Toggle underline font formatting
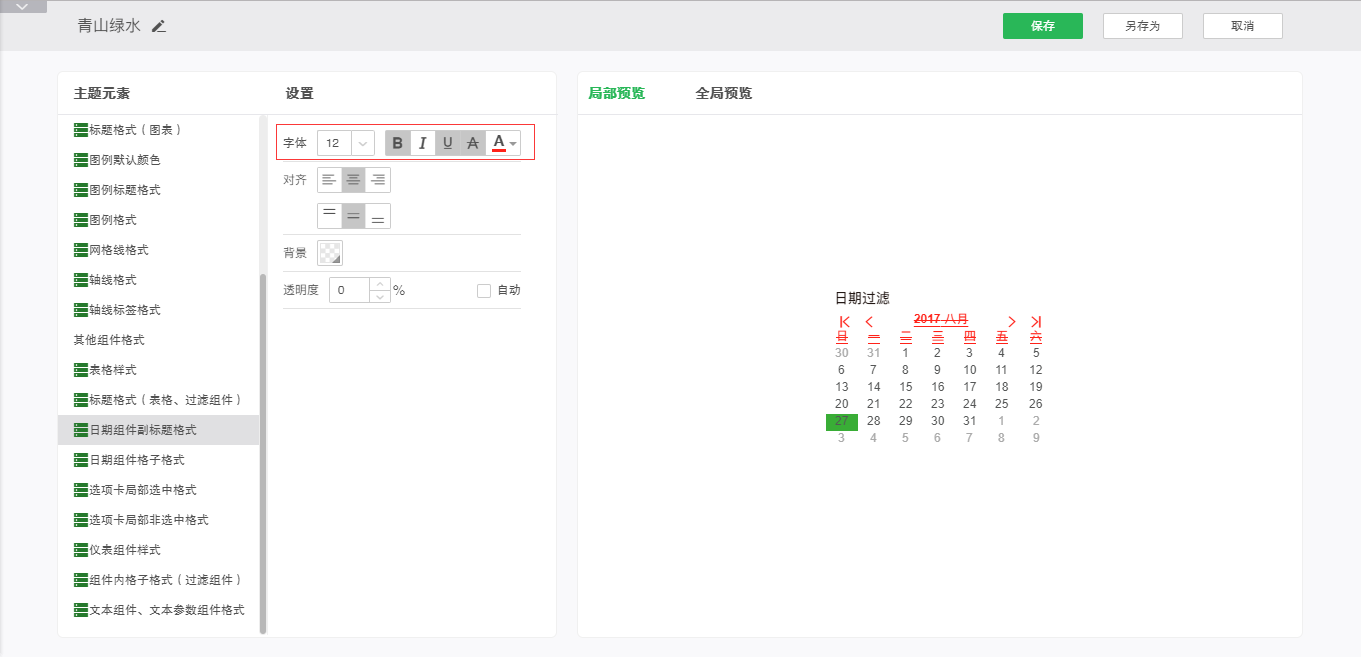1361x657 pixels. pos(447,143)
